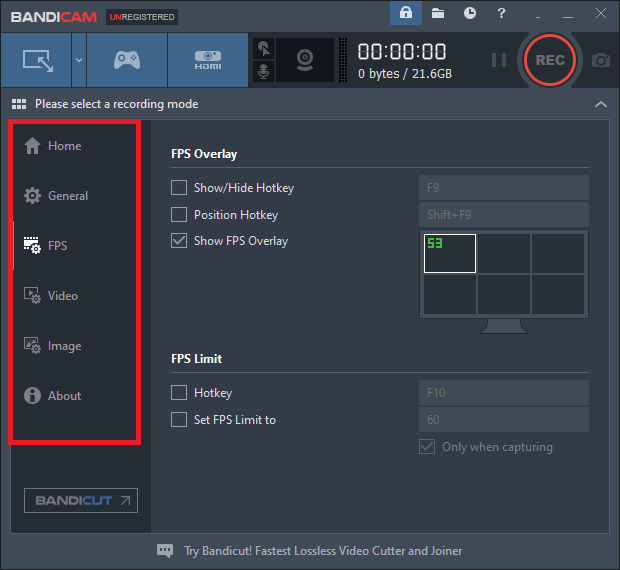The image size is (620, 570).
Task: Switch to the General tab
Action: 67,196
